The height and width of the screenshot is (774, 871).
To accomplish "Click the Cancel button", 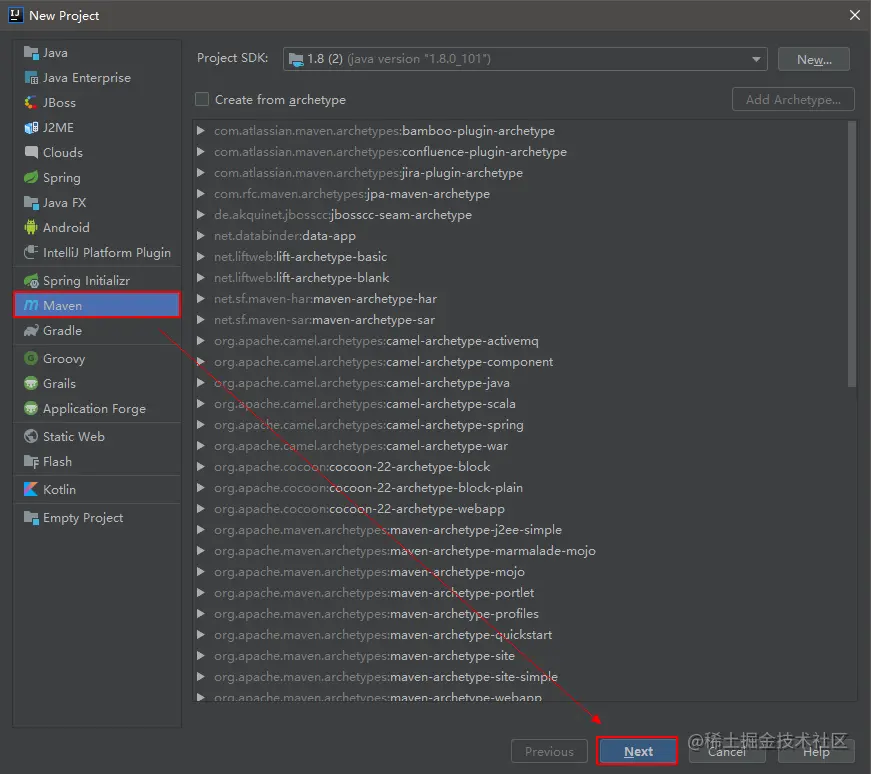I will click(x=727, y=751).
